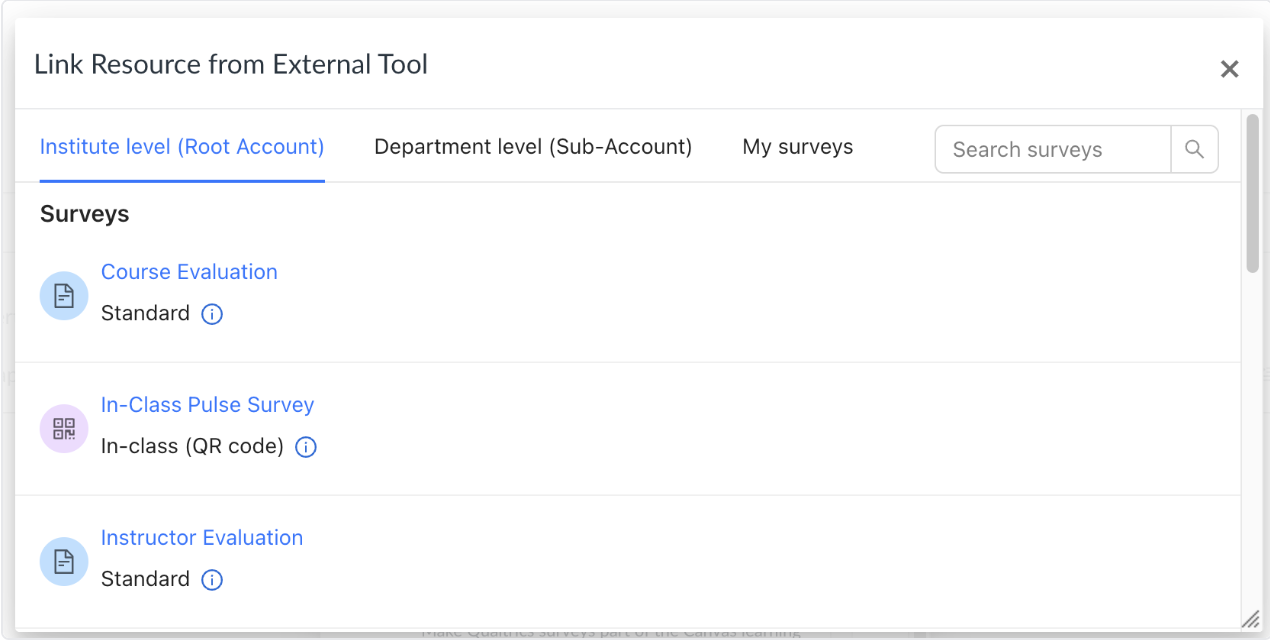This screenshot has height=640, width=1270.
Task: Click the In-Class Pulse Survey QR code icon
Action: pos(64,429)
